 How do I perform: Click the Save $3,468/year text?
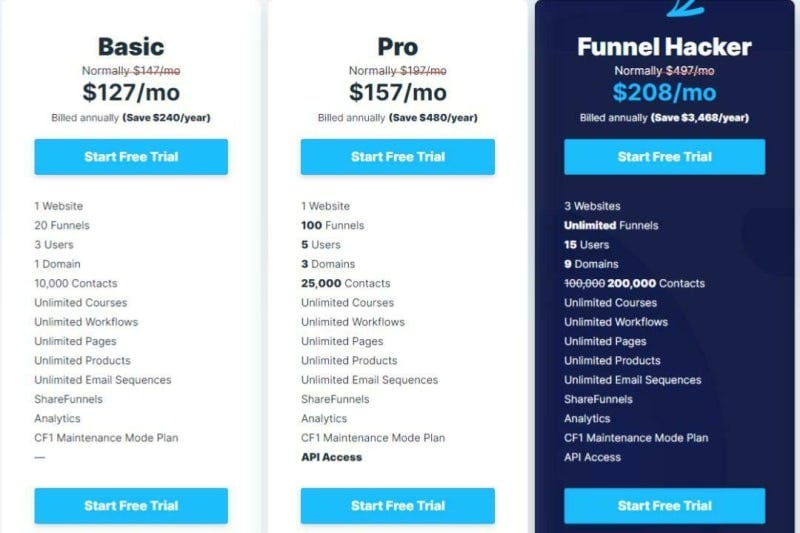(700, 118)
